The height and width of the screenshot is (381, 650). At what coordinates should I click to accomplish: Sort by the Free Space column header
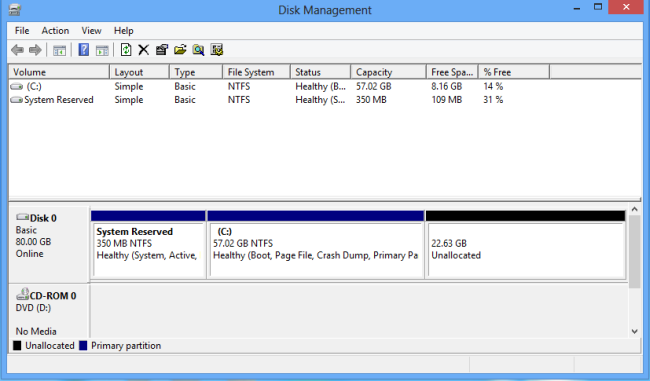tap(452, 72)
